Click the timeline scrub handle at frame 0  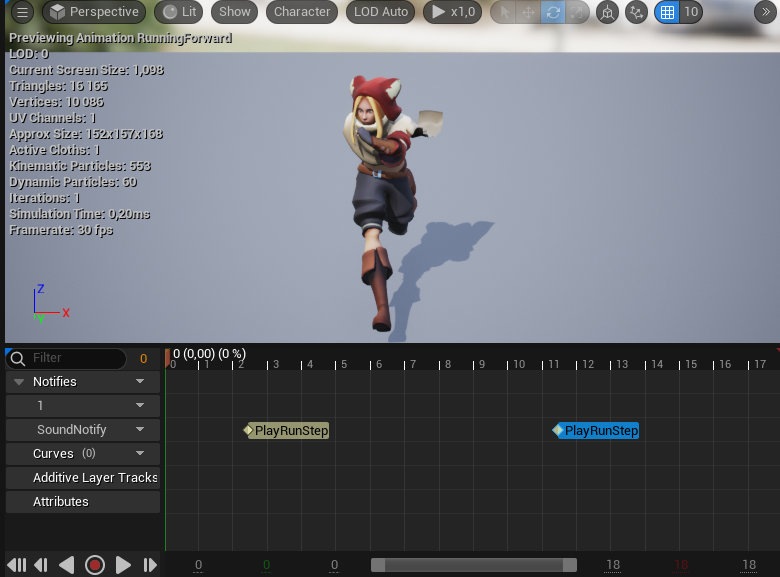click(x=168, y=358)
